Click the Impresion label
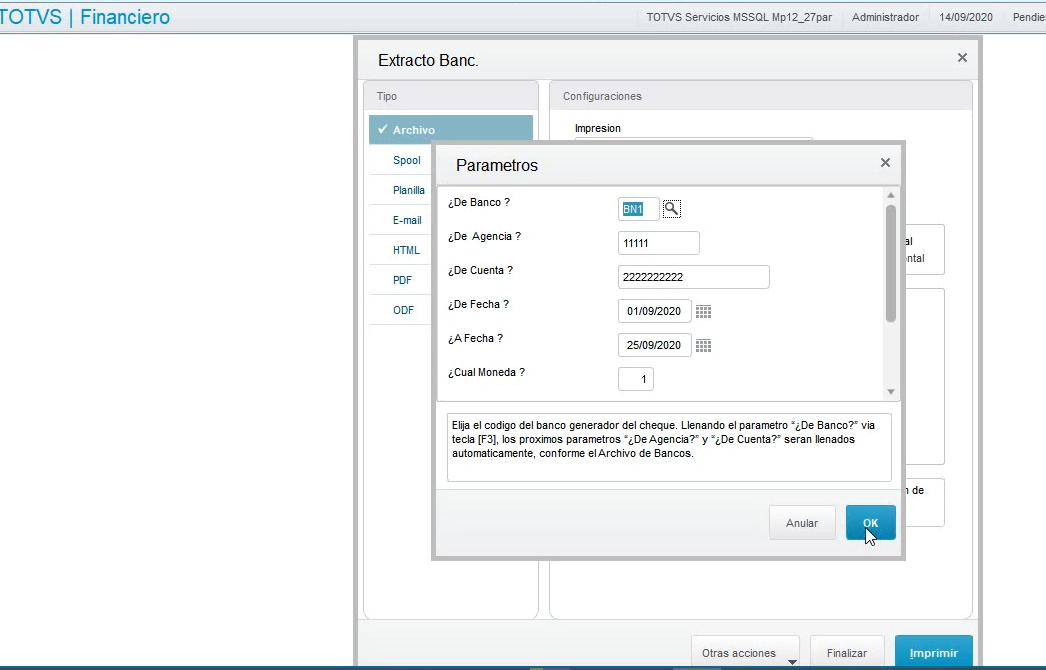The height and width of the screenshot is (670, 1046). (x=598, y=128)
